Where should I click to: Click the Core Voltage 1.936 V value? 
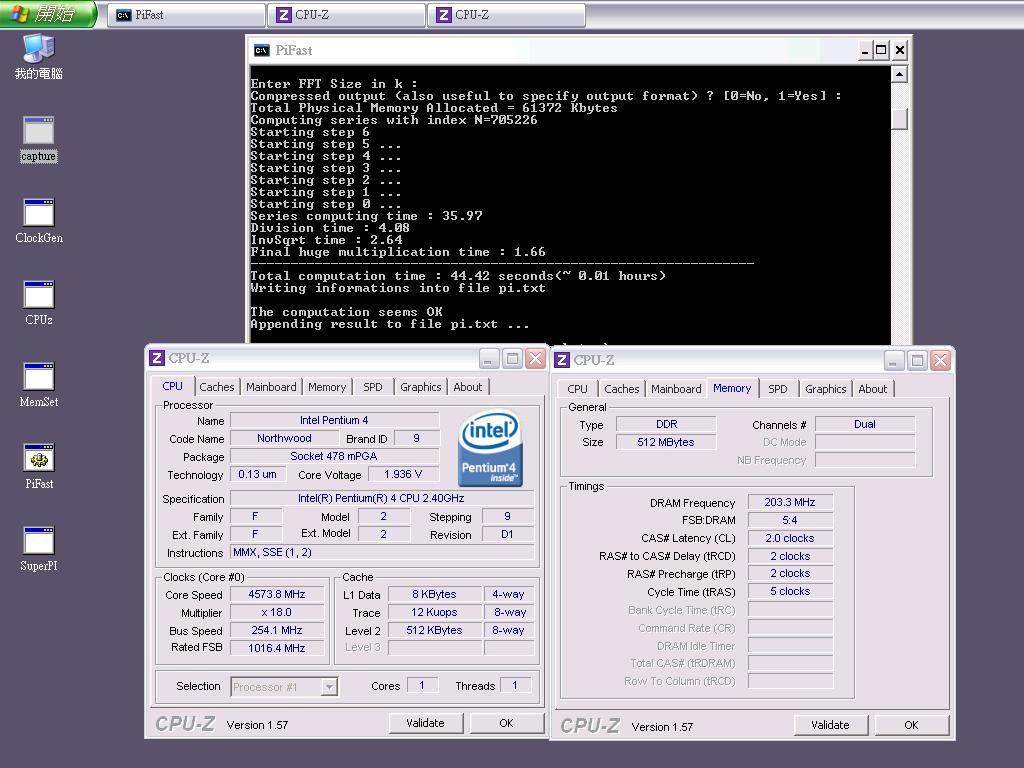[403, 474]
